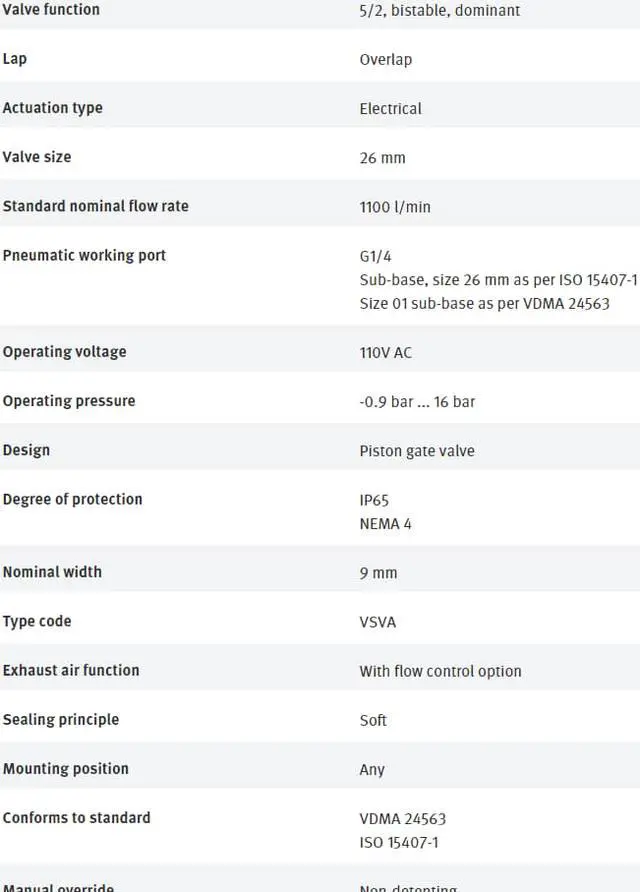Click 'Sub-base, size 26 mm as per ISO 15407-1'
Viewport: 640px width, 892px height.
point(499,279)
